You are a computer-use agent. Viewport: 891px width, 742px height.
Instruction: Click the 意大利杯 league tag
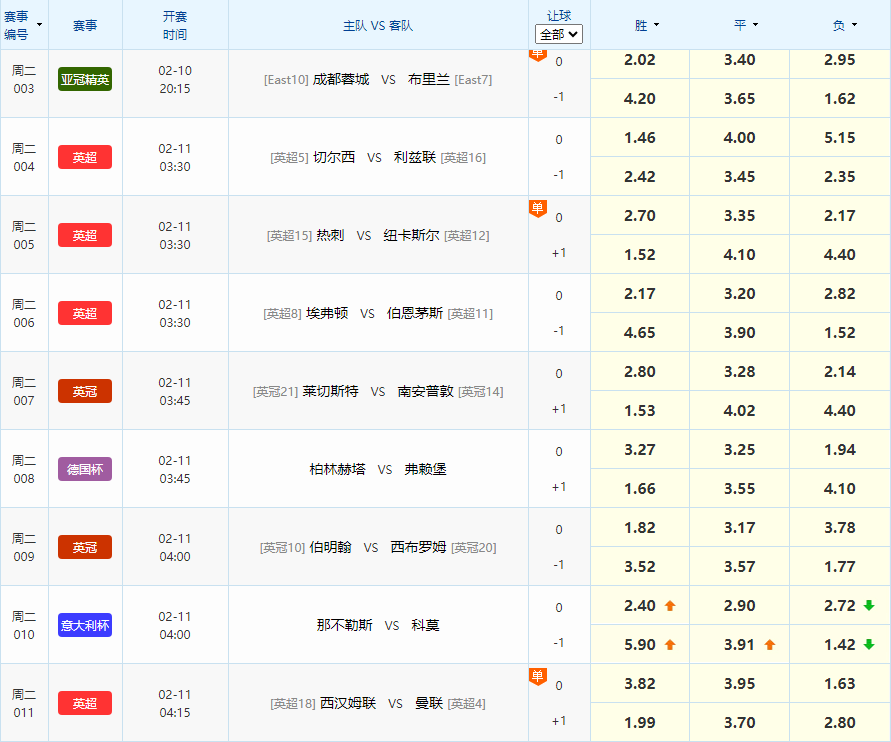[85, 625]
